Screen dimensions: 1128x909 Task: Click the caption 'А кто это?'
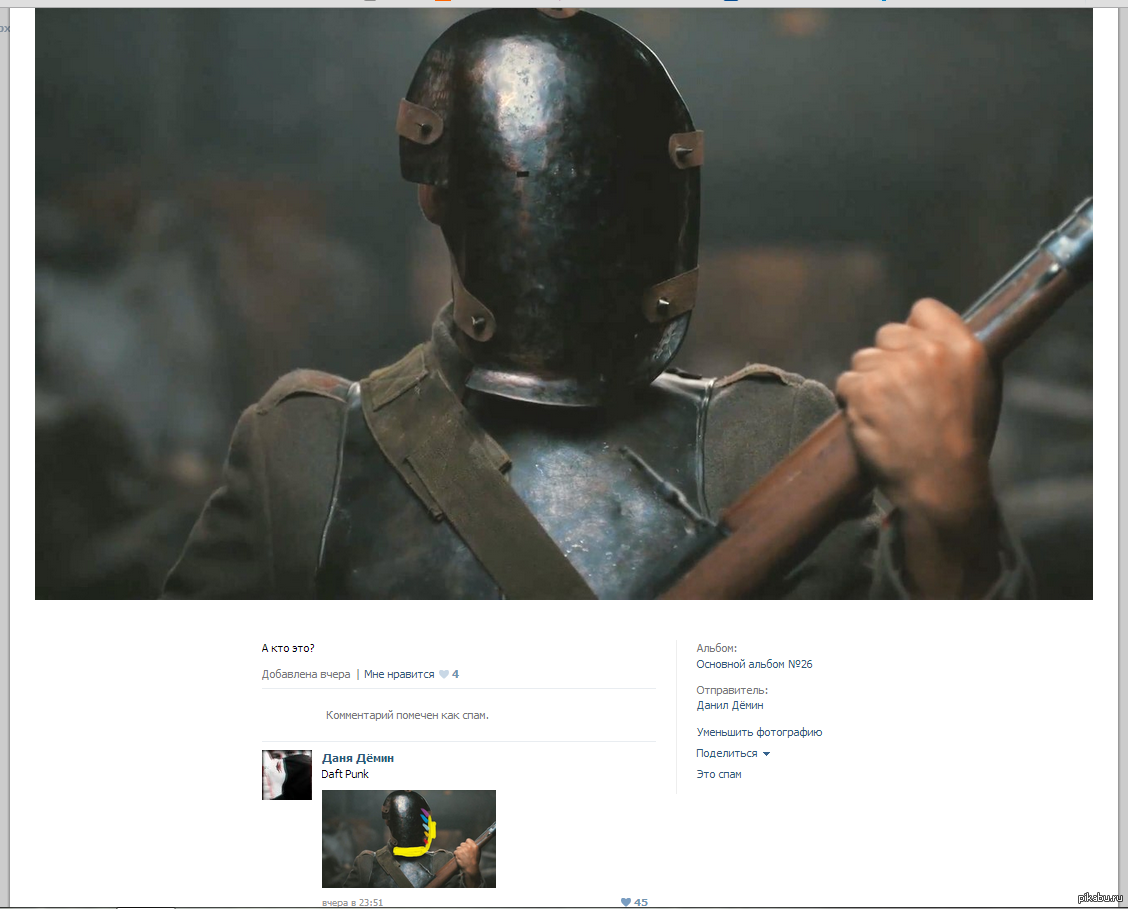coord(288,649)
